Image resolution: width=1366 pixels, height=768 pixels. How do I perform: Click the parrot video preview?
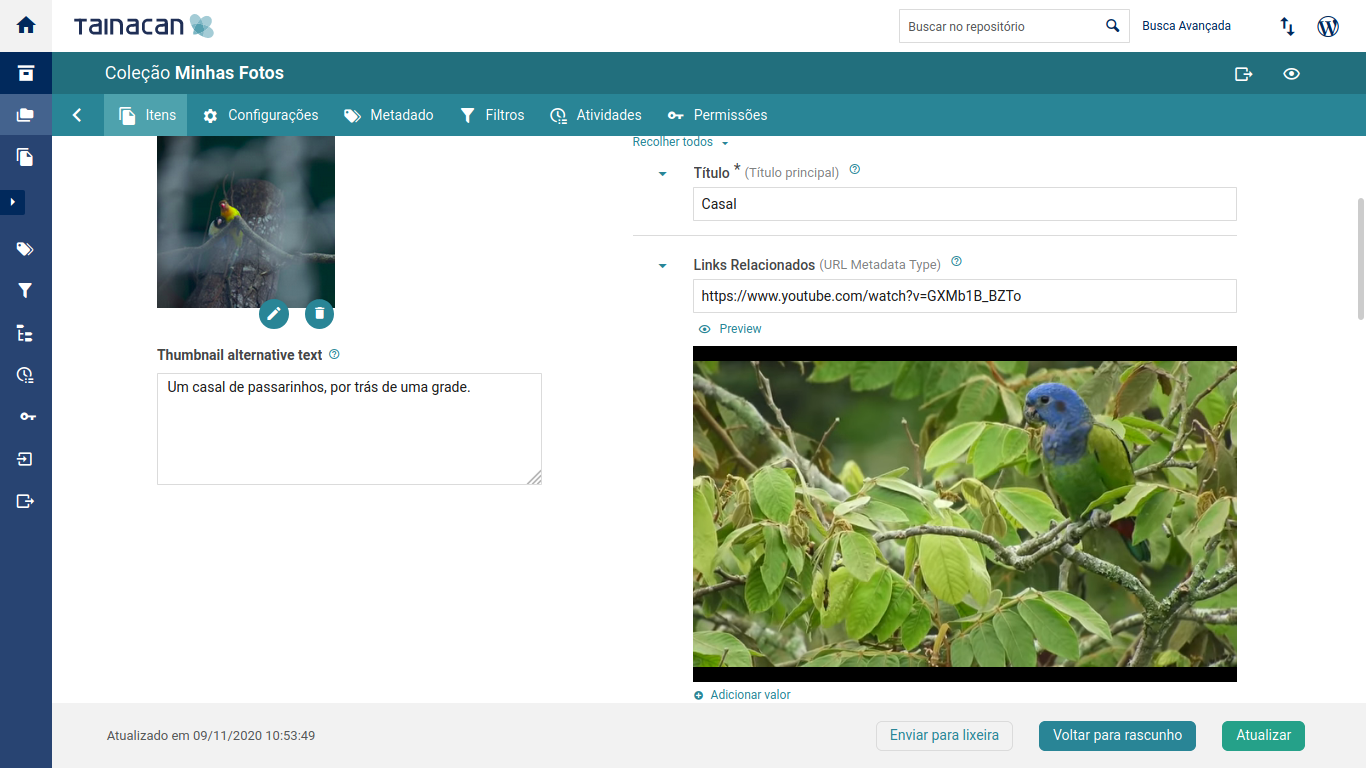[965, 514]
